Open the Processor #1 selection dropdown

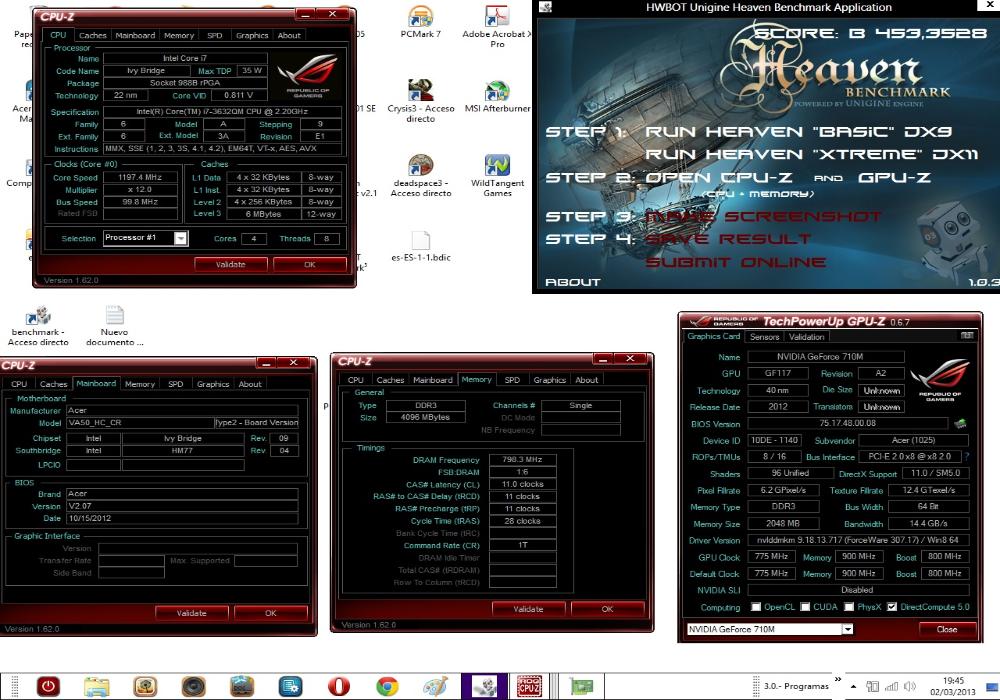tap(181, 238)
